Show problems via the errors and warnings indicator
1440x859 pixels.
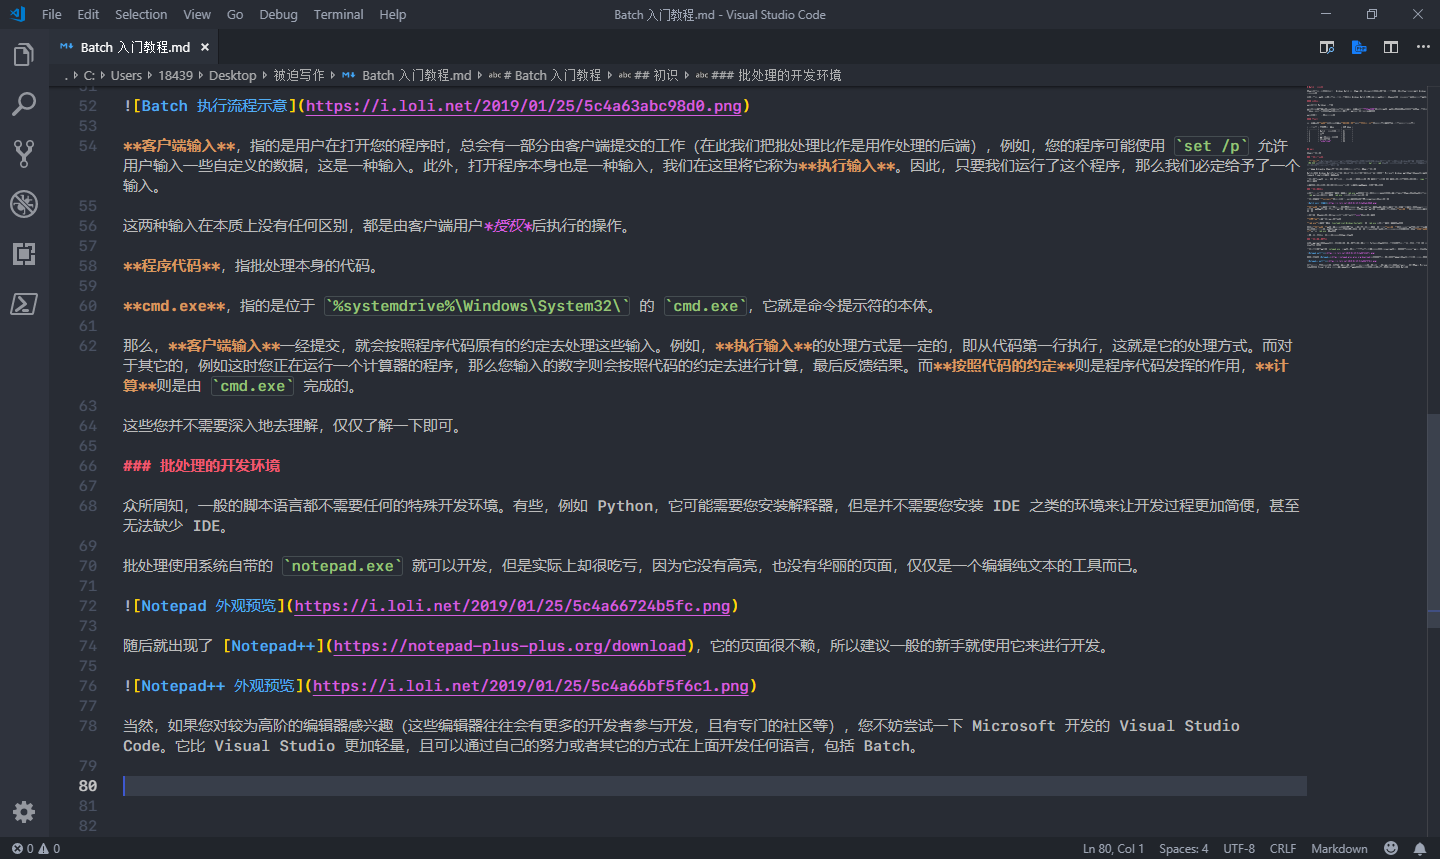[x=36, y=848]
